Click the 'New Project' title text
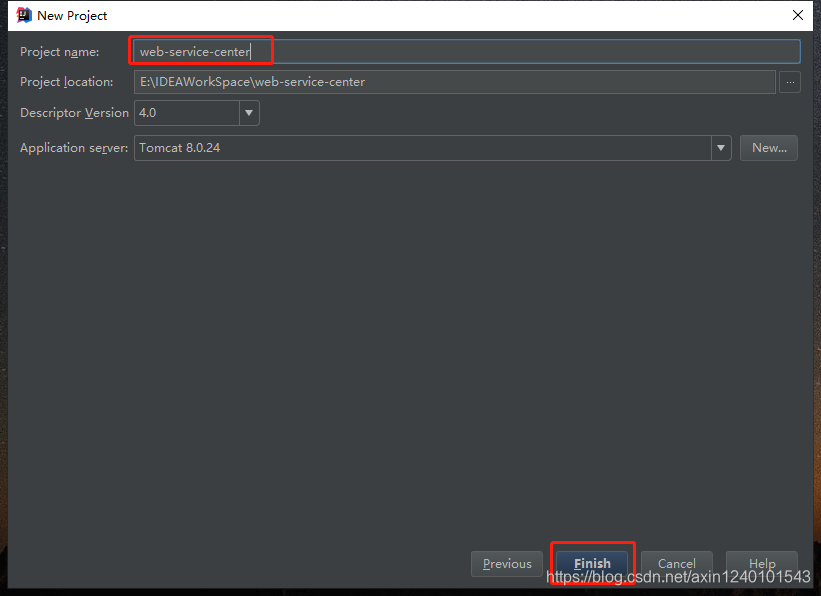Screen dimensions: 821x596 pos(72,16)
